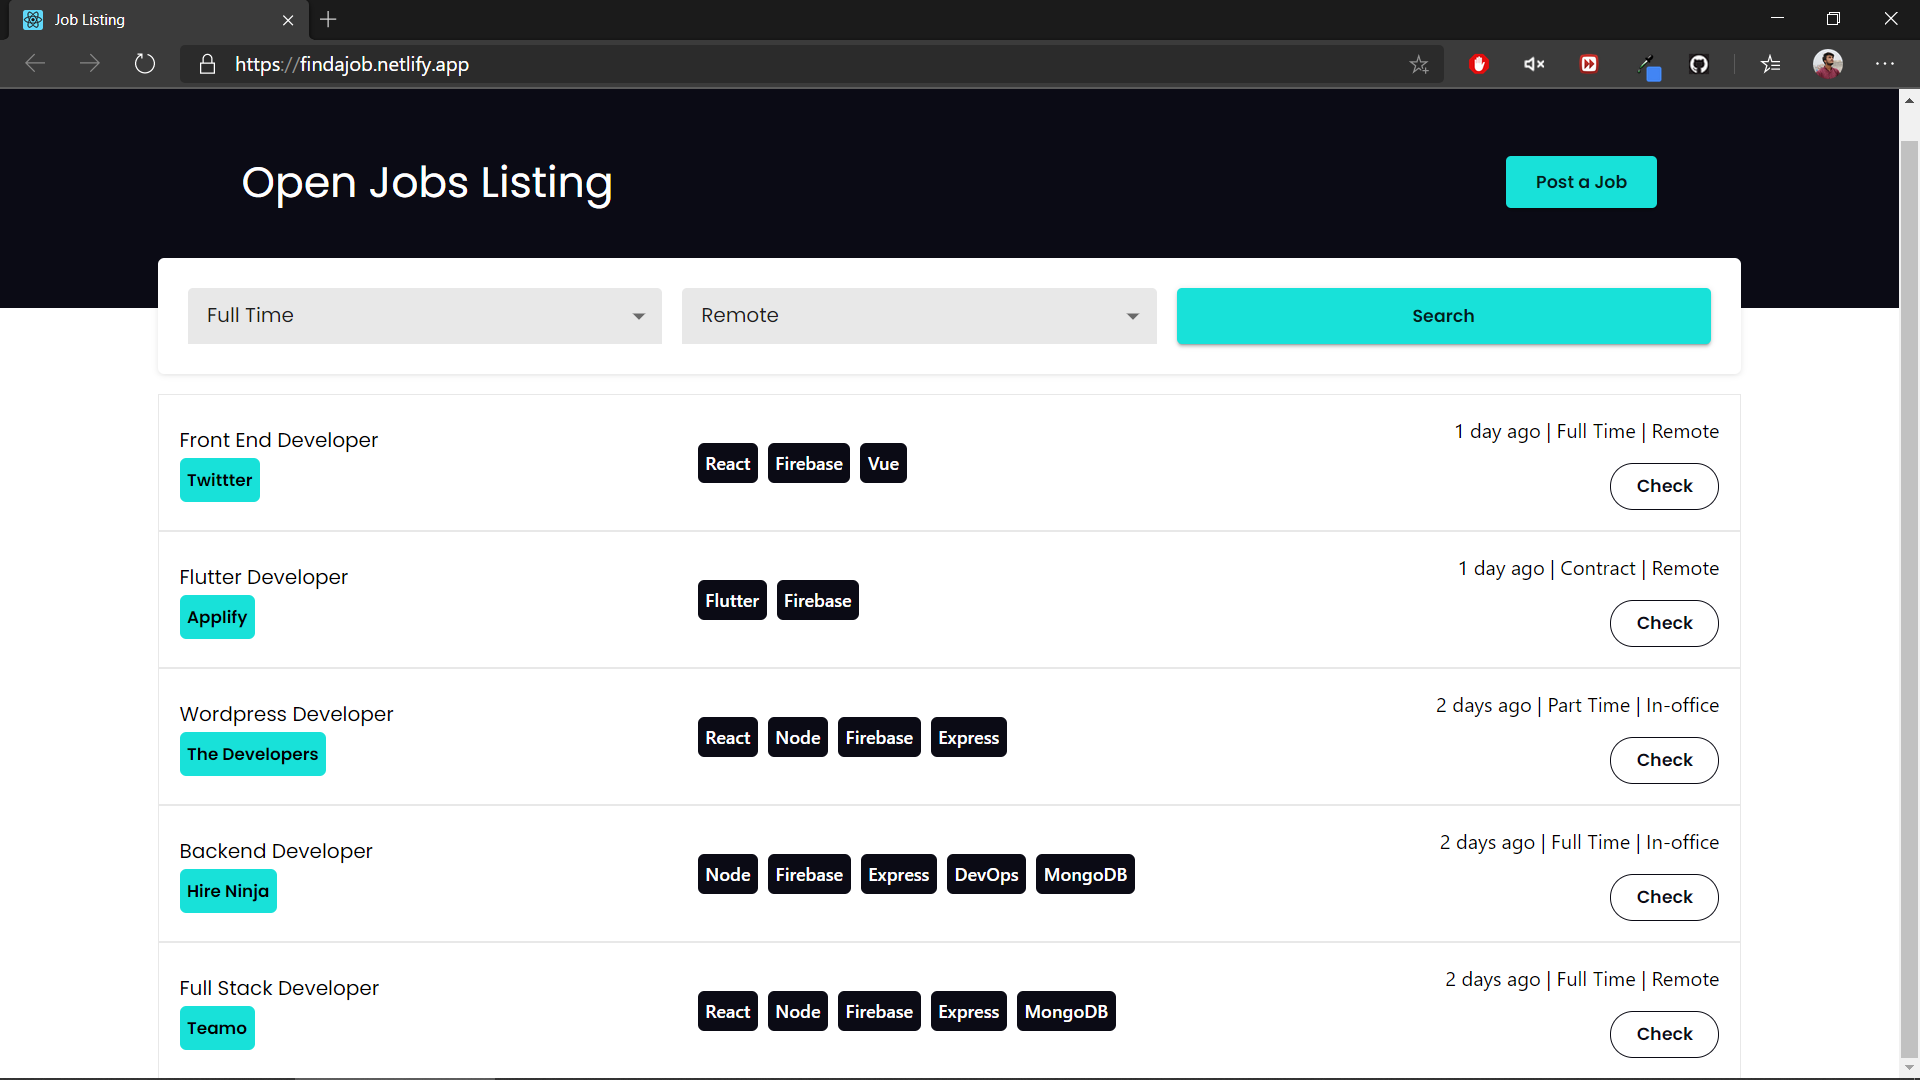The width and height of the screenshot is (1920, 1080).
Task: Click the user profile avatar
Action: click(x=1828, y=64)
